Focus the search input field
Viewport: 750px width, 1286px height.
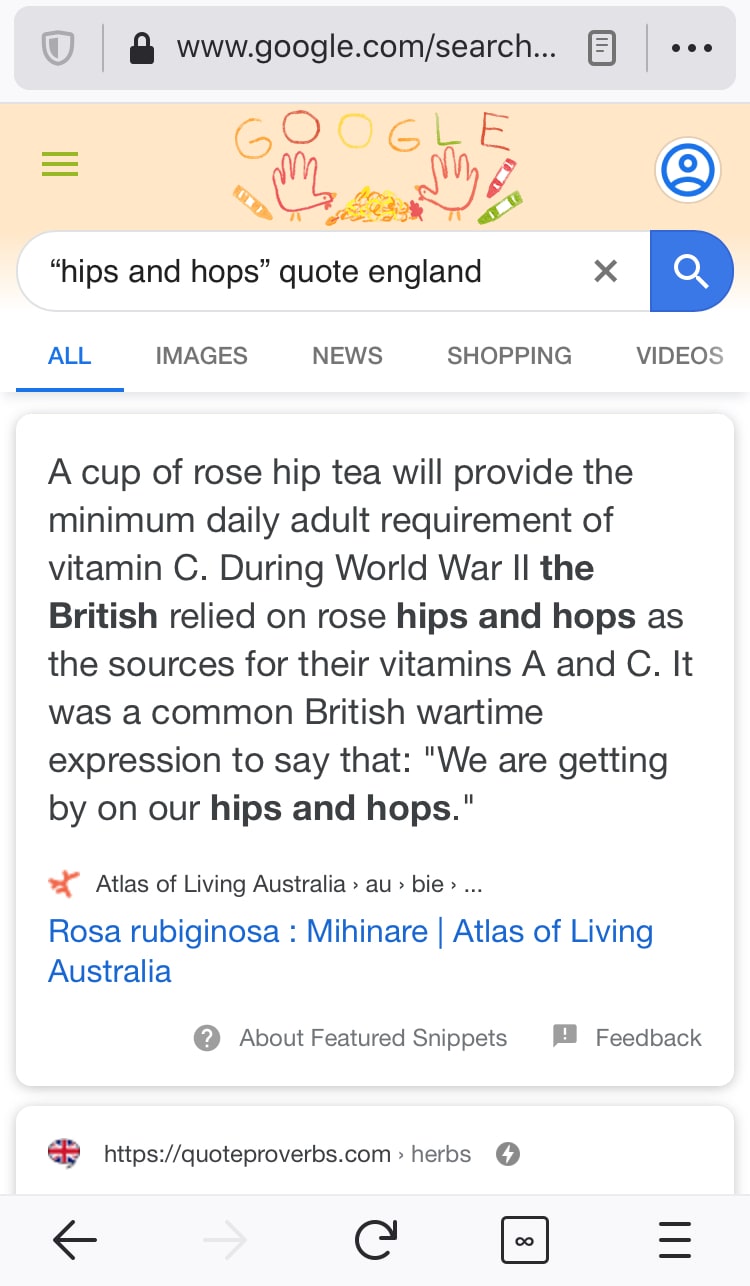pyautogui.click(x=300, y=271)
